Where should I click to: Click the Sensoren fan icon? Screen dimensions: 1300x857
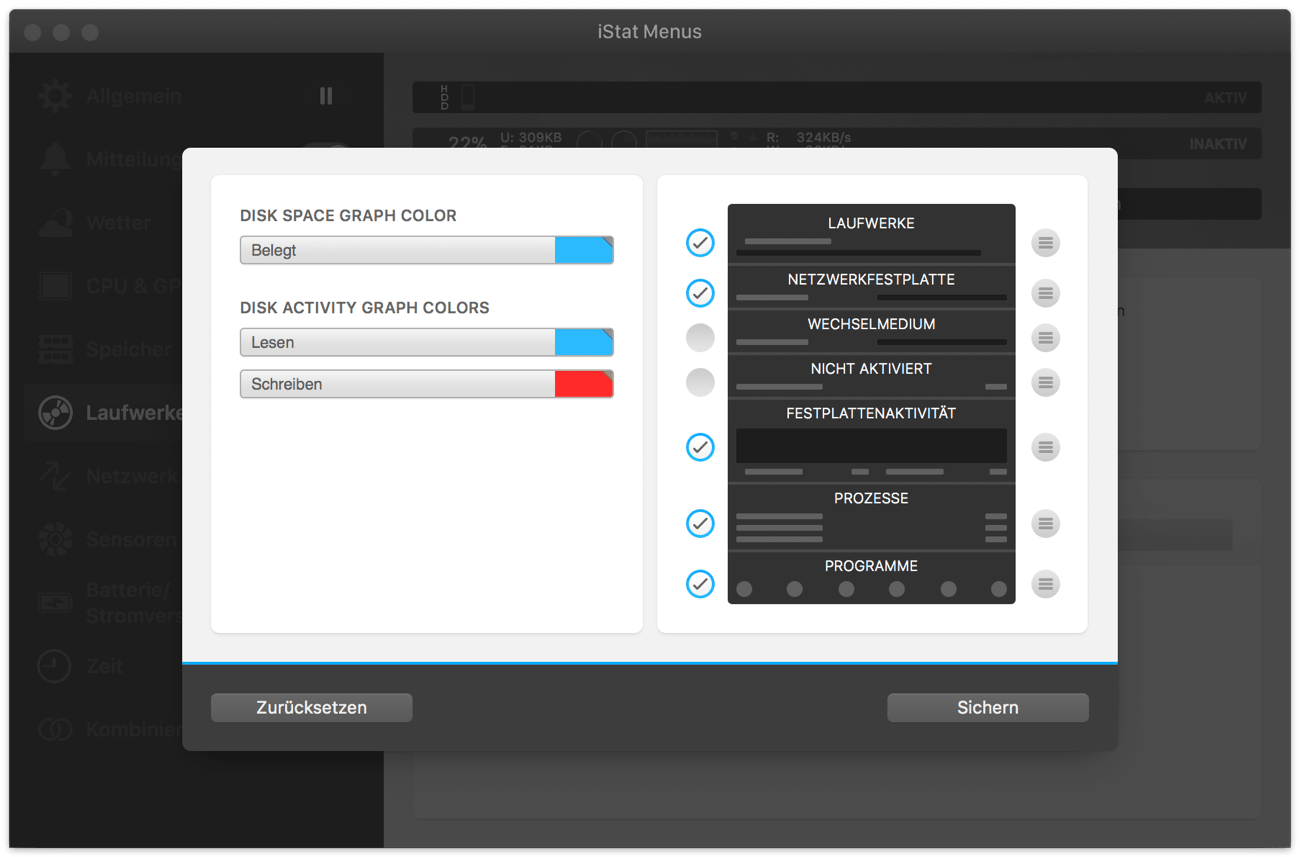click(x=55, y=539)
